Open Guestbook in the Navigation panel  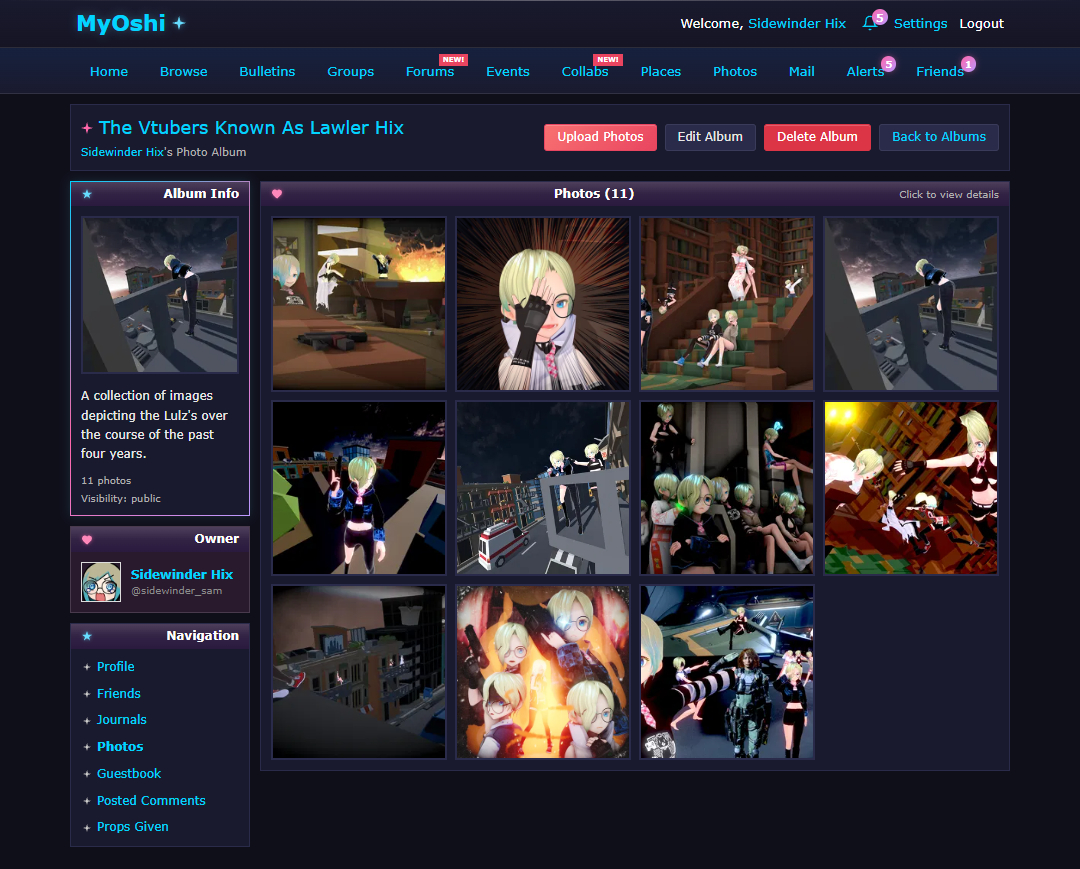129,773
